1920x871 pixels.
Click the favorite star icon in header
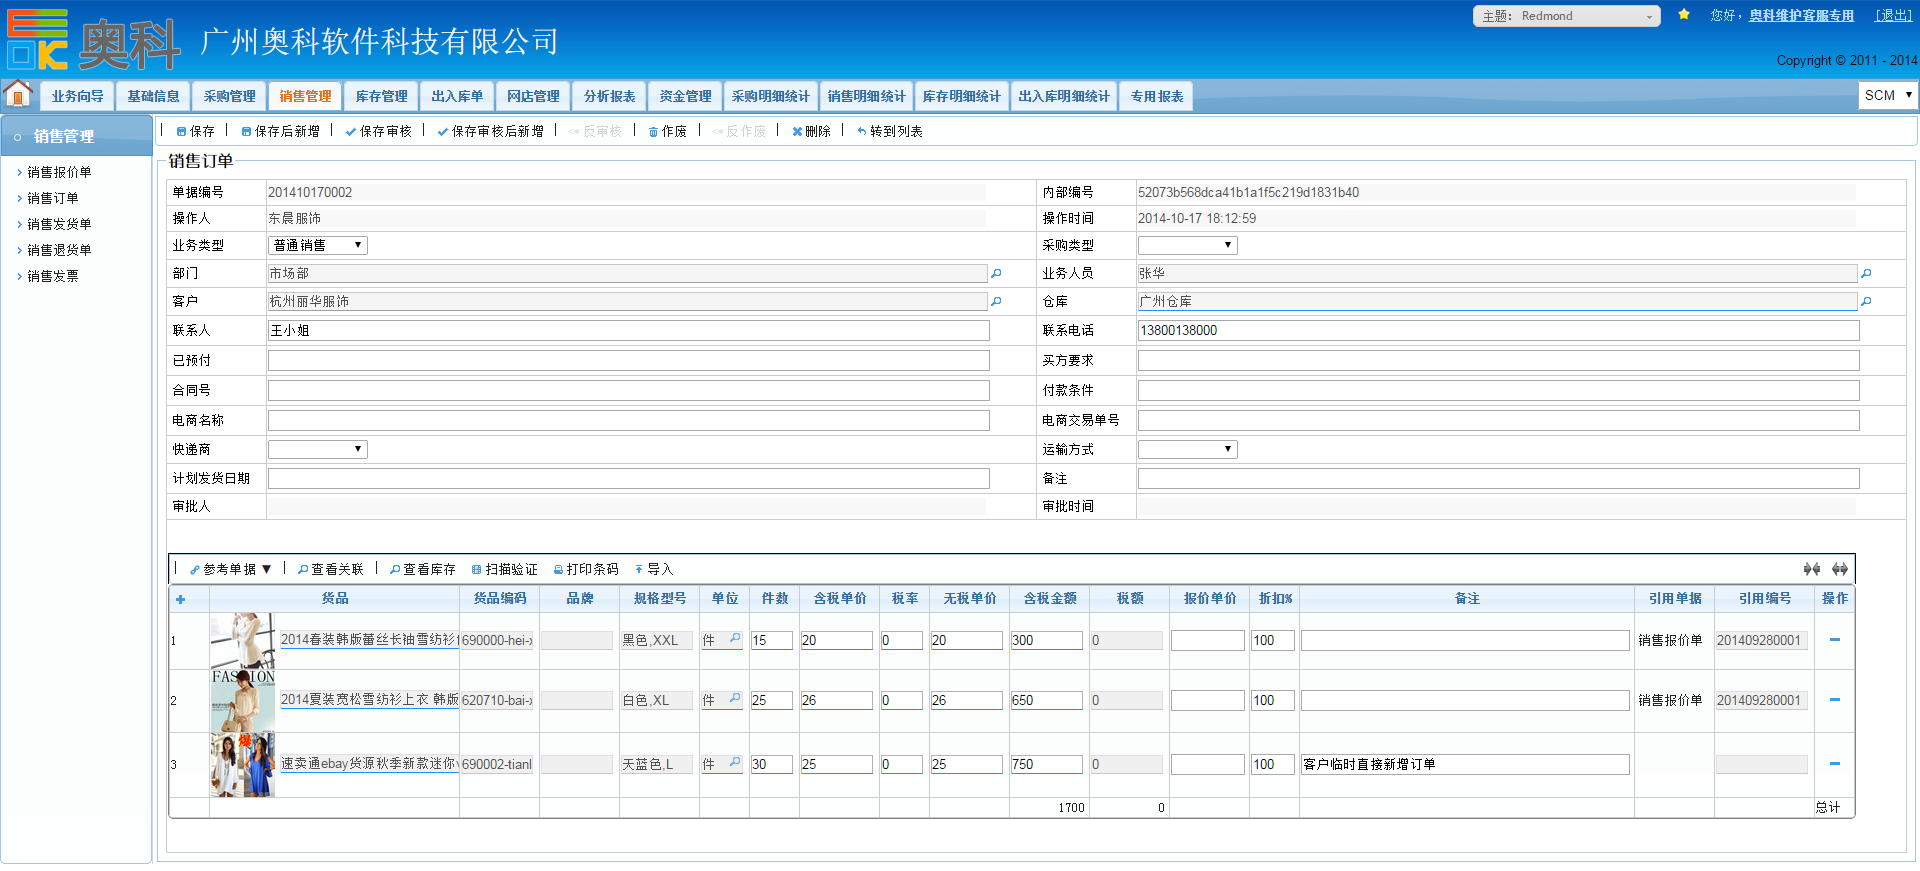pos(1684,15)
